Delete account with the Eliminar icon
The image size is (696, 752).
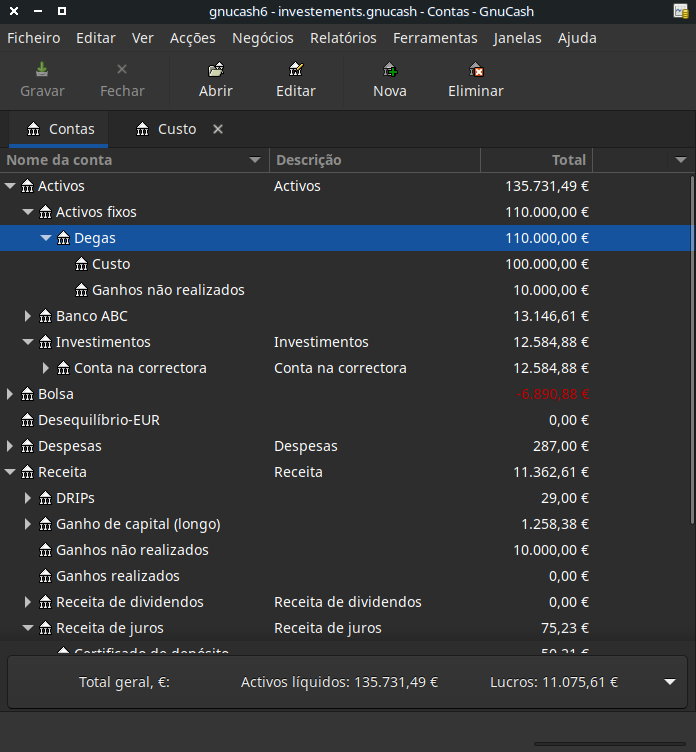click(x=476, y=70)
